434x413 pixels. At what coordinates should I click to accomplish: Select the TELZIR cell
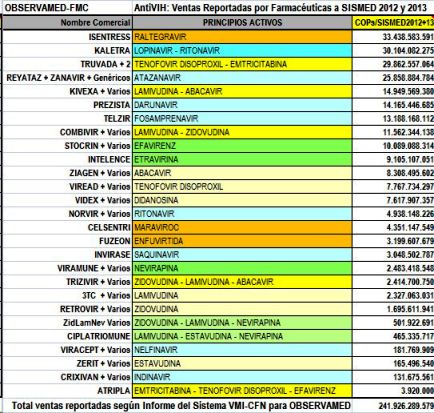pos(68,119)
